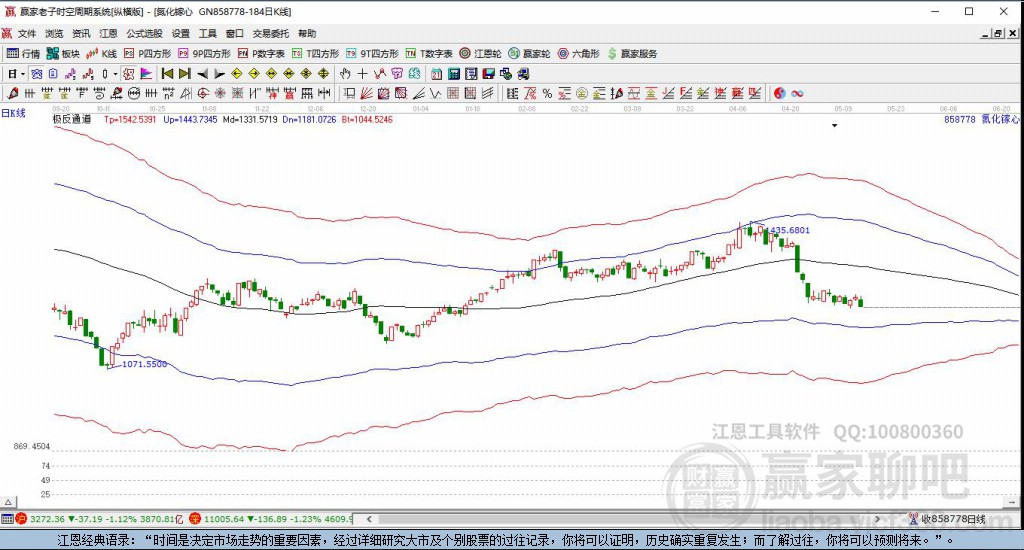Select the red fan-lines angle tool
Viewport: 1024px width, 550px height.
366,93
